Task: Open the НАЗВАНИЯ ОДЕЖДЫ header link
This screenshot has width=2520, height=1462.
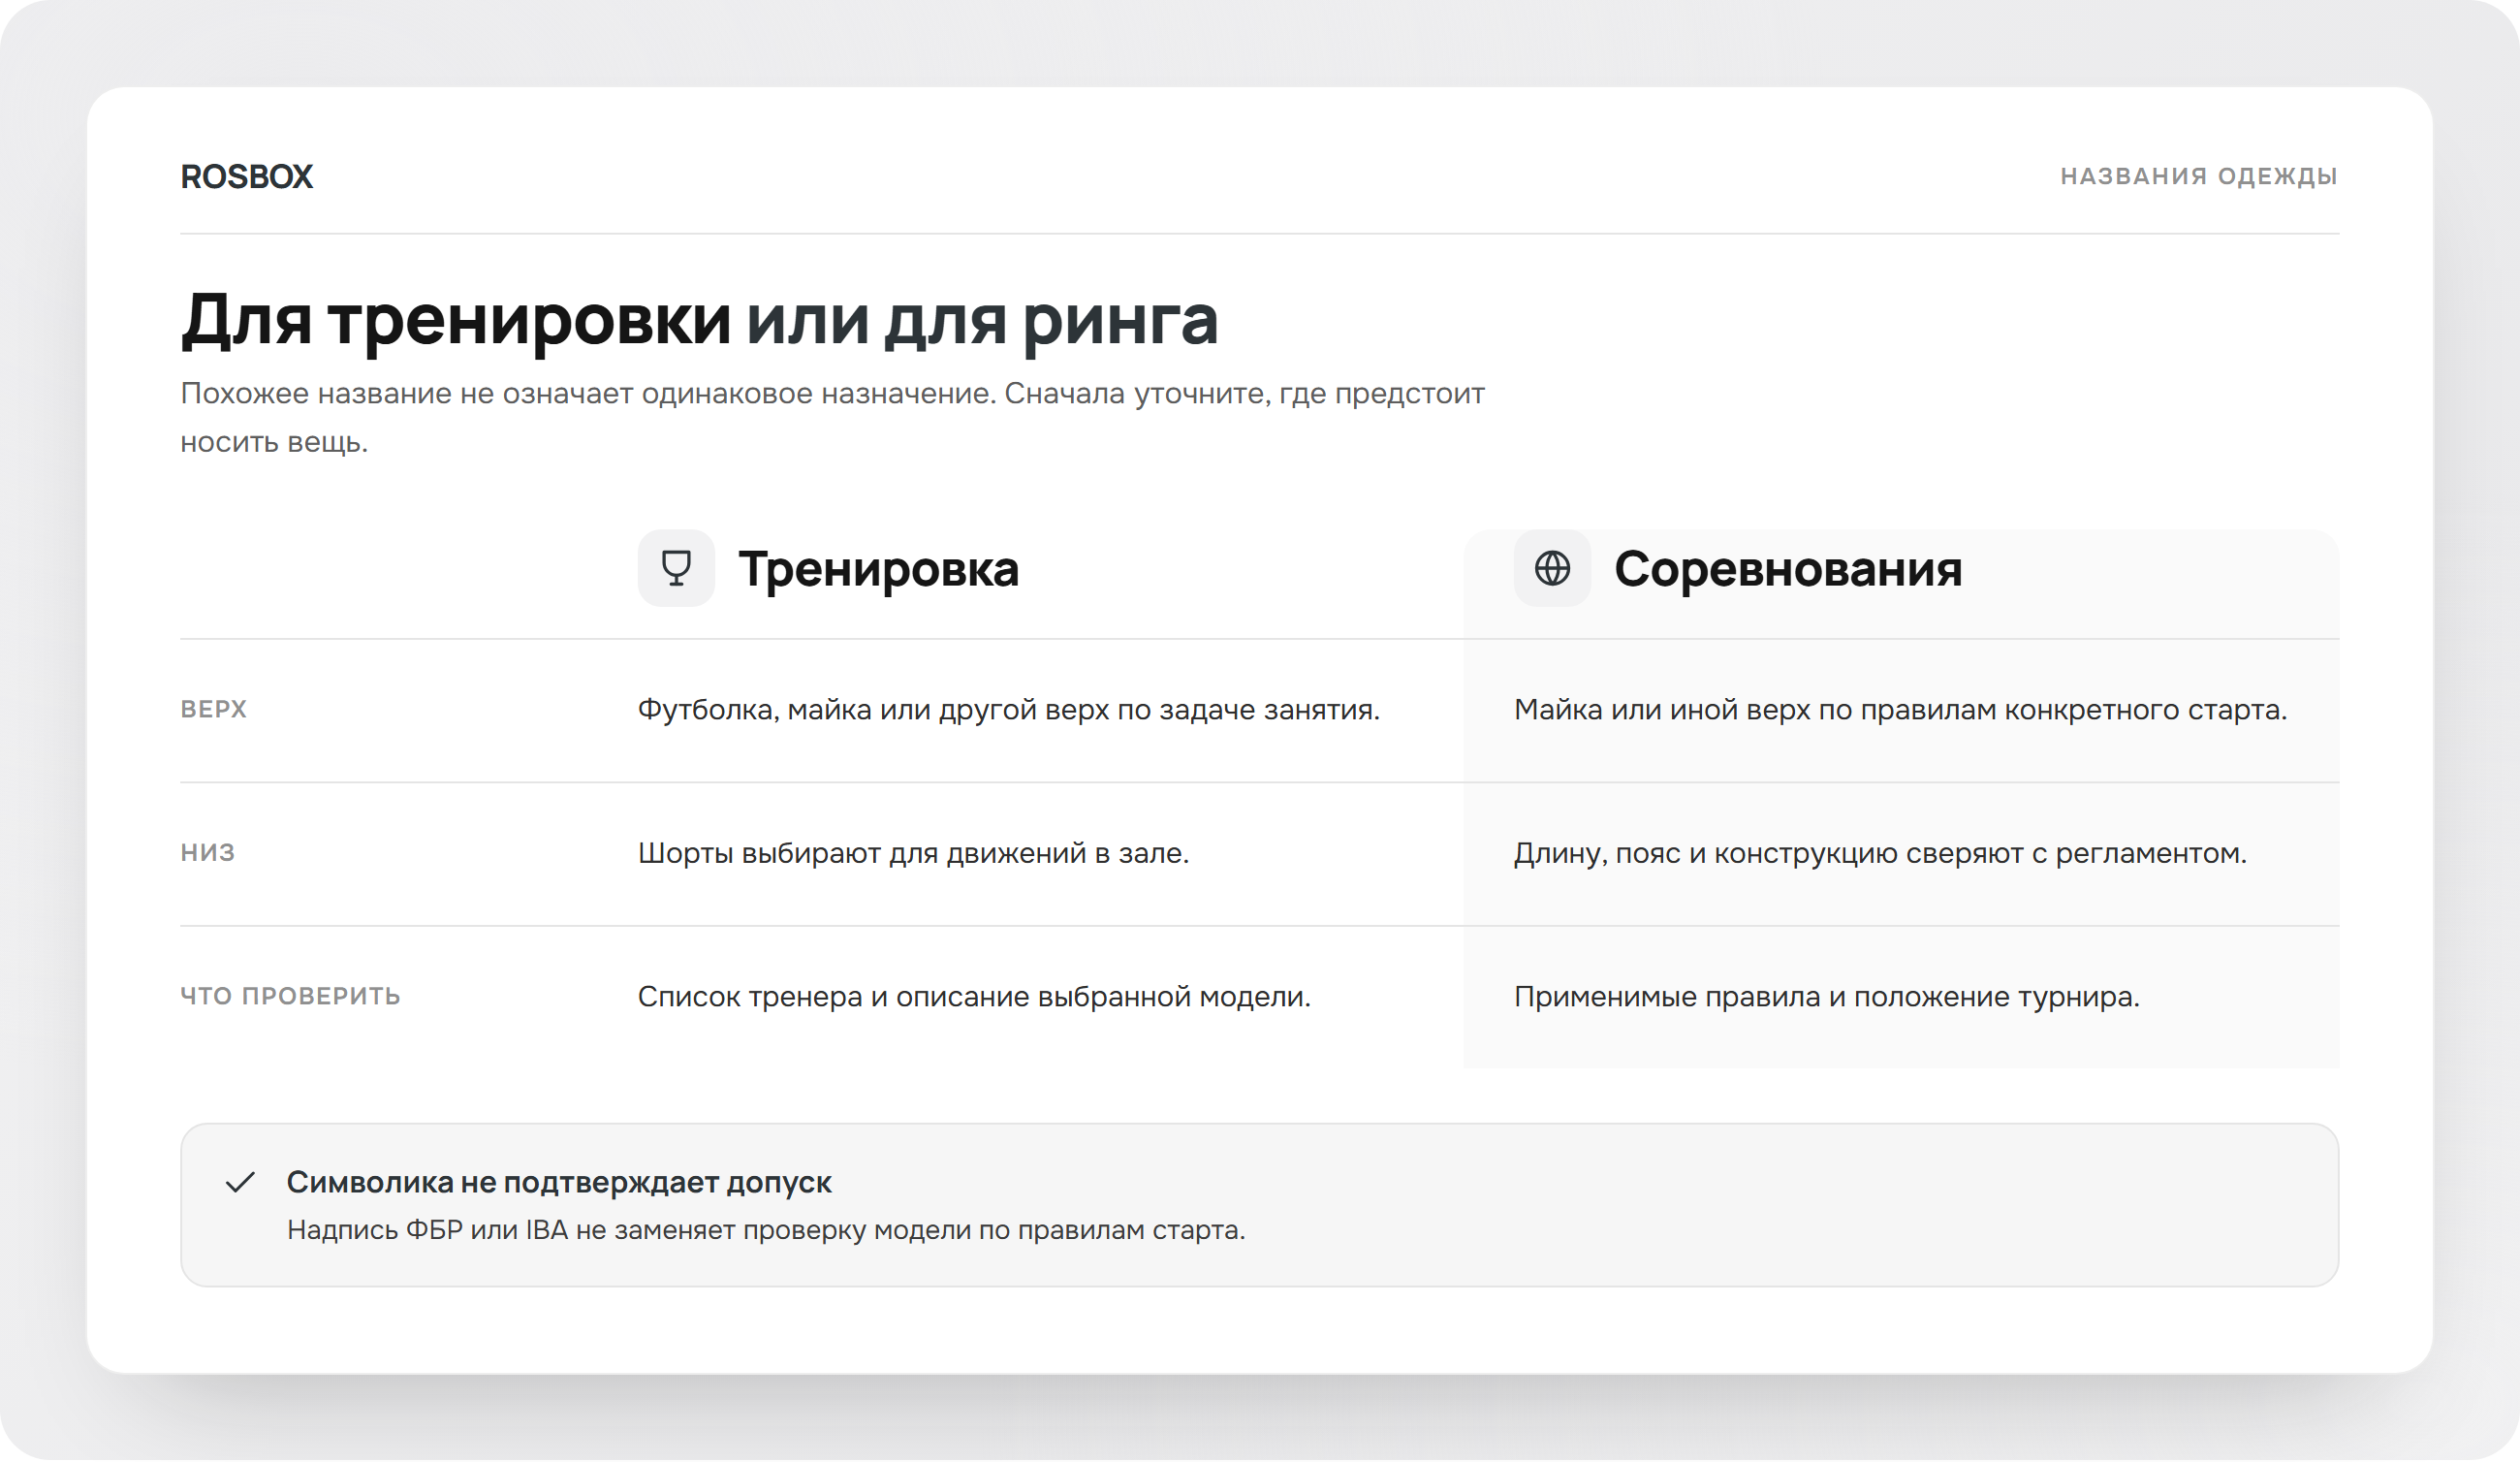Action: pyautogui.click(x=2199, y=176)
